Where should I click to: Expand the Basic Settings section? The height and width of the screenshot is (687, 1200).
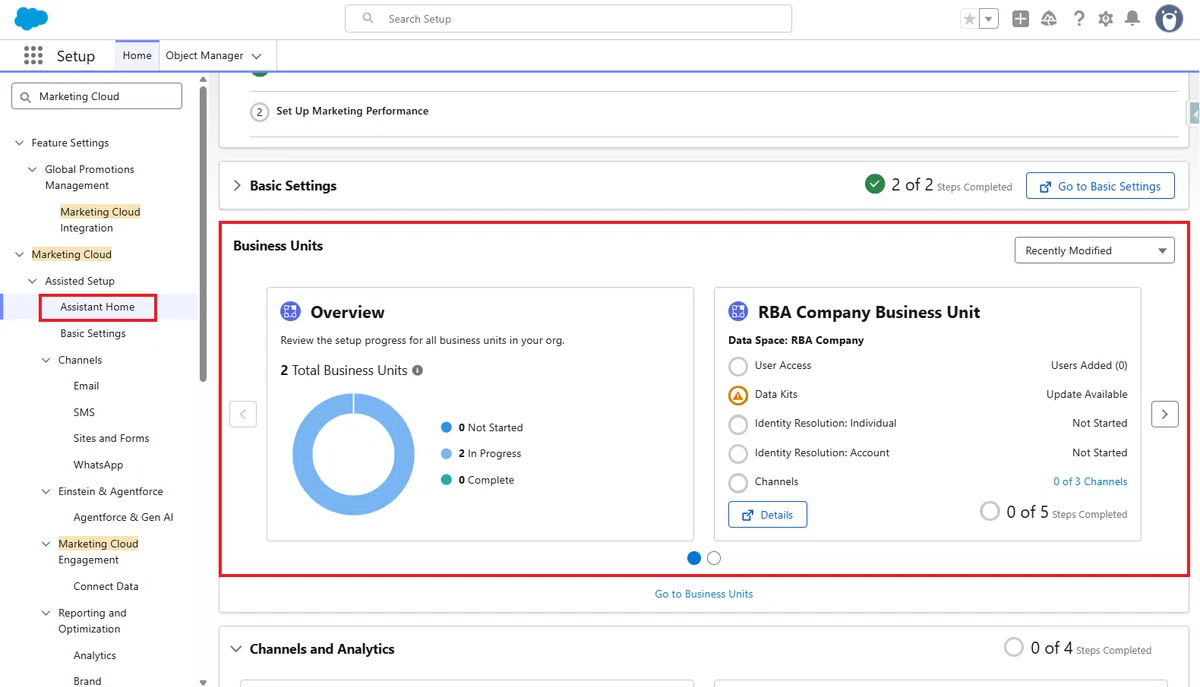click(237, 186)
